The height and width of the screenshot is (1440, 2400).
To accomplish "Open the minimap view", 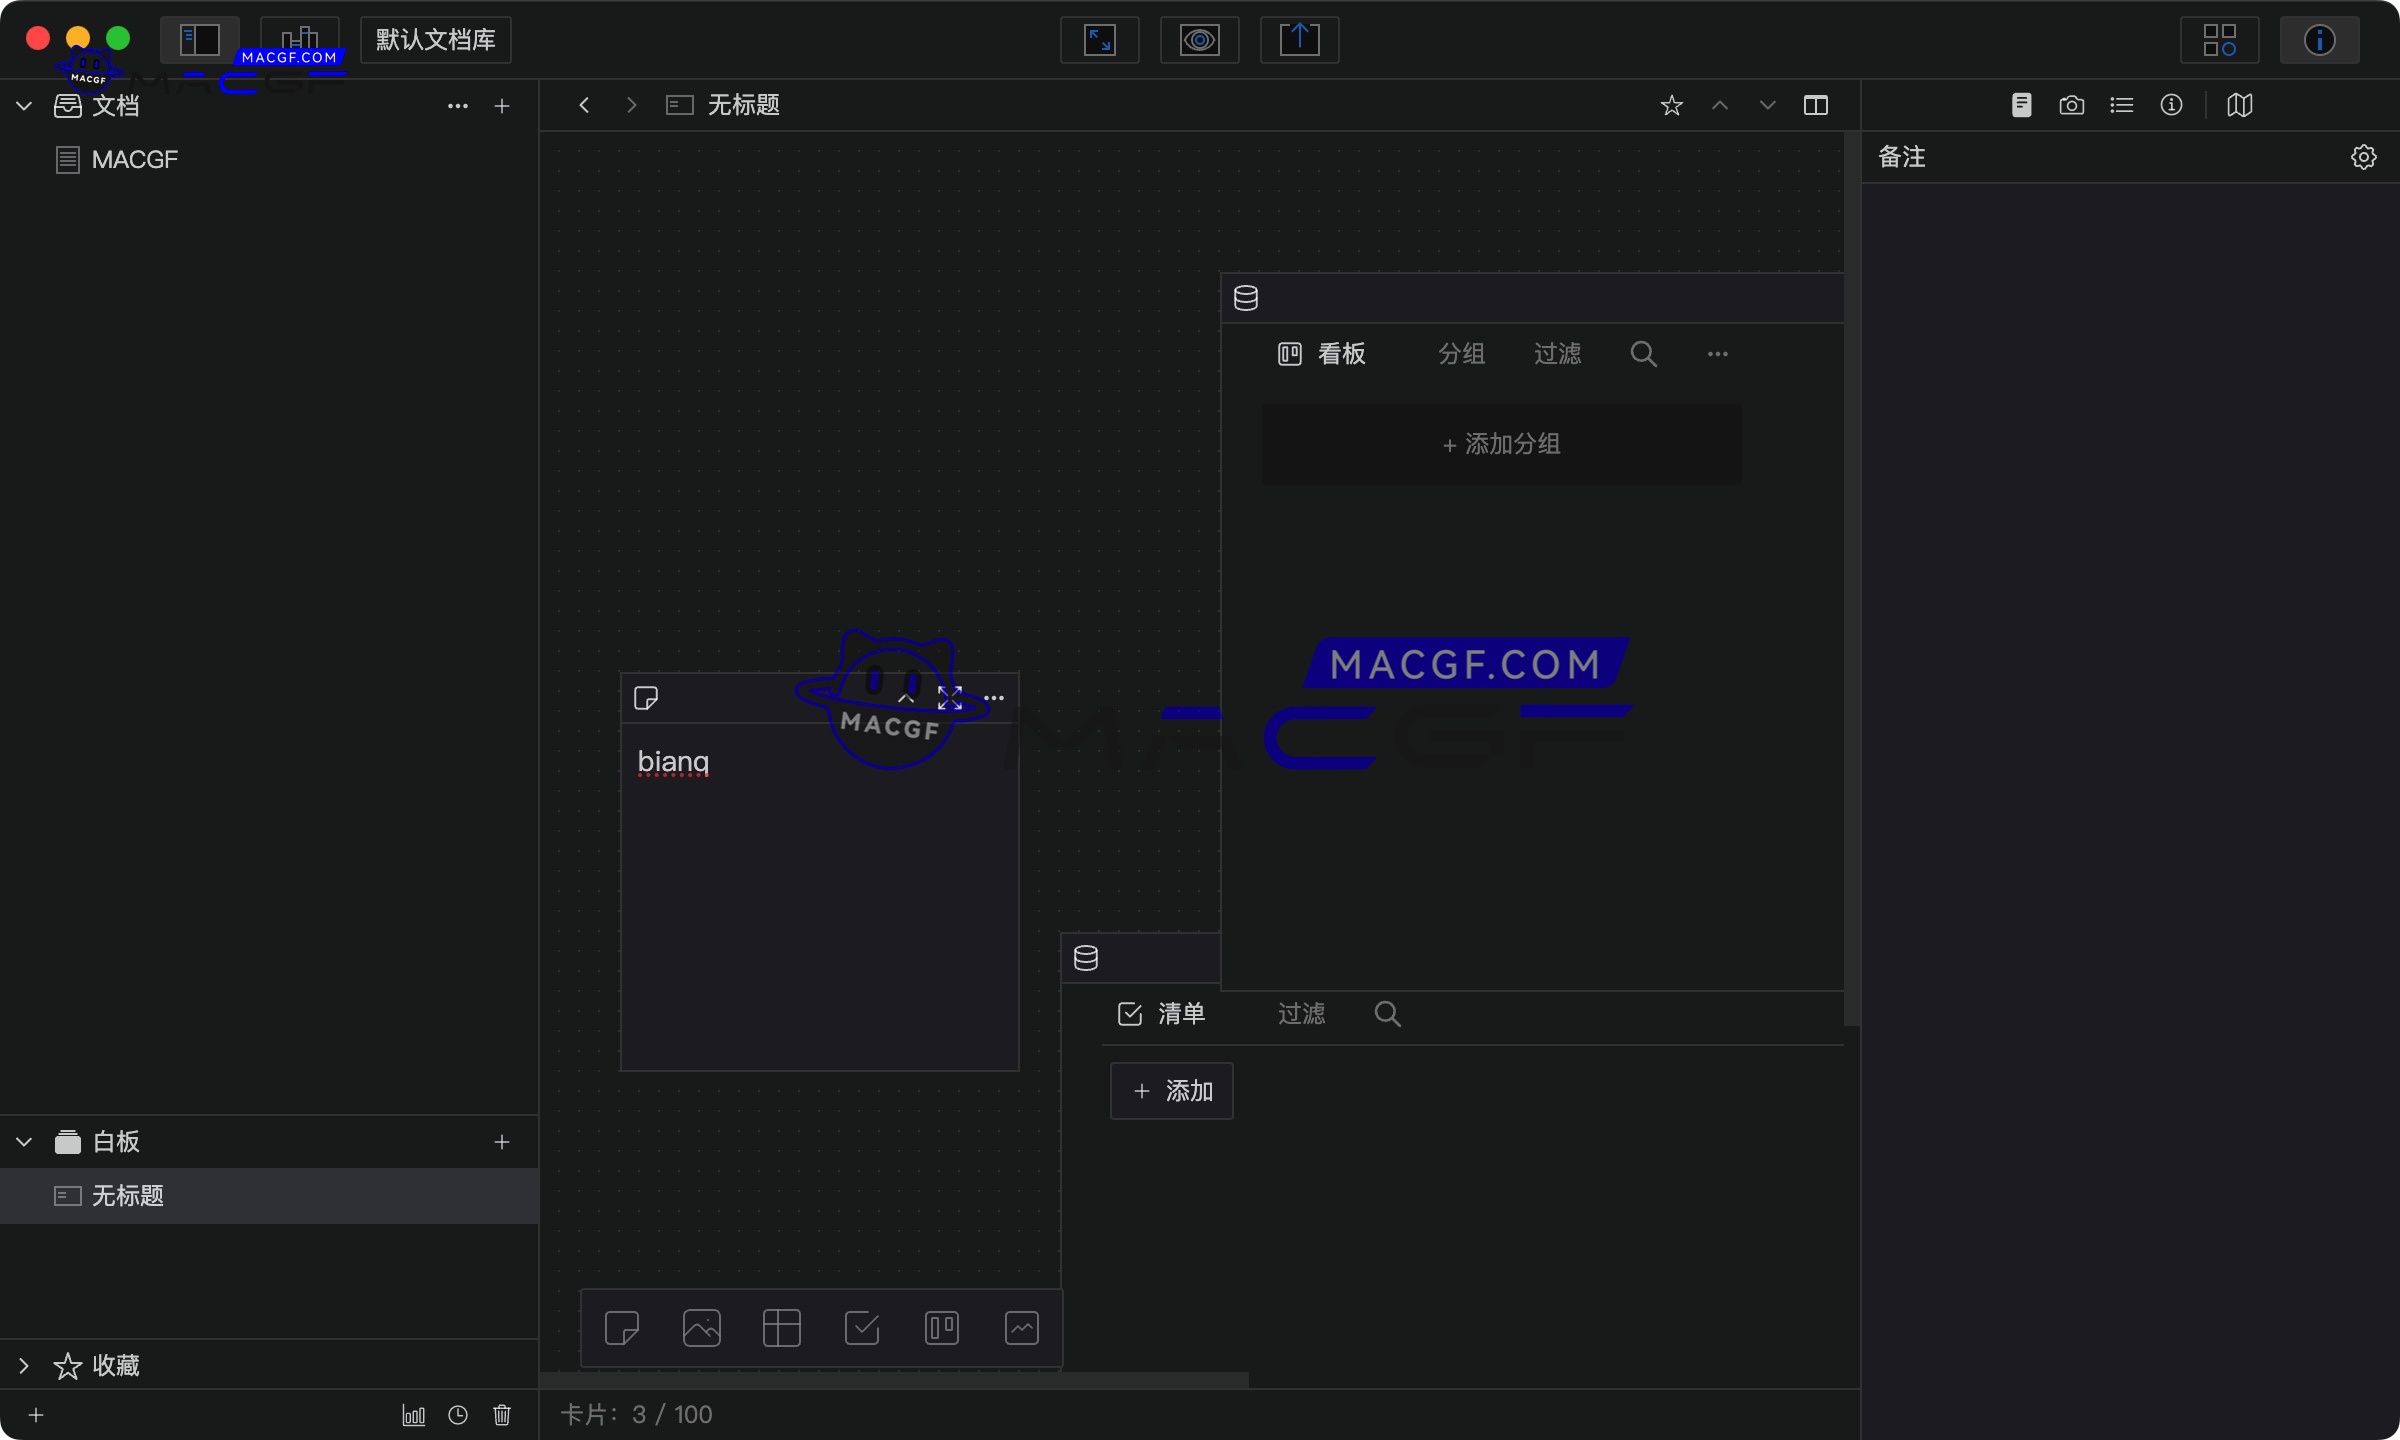I will tap(2240, 105).
